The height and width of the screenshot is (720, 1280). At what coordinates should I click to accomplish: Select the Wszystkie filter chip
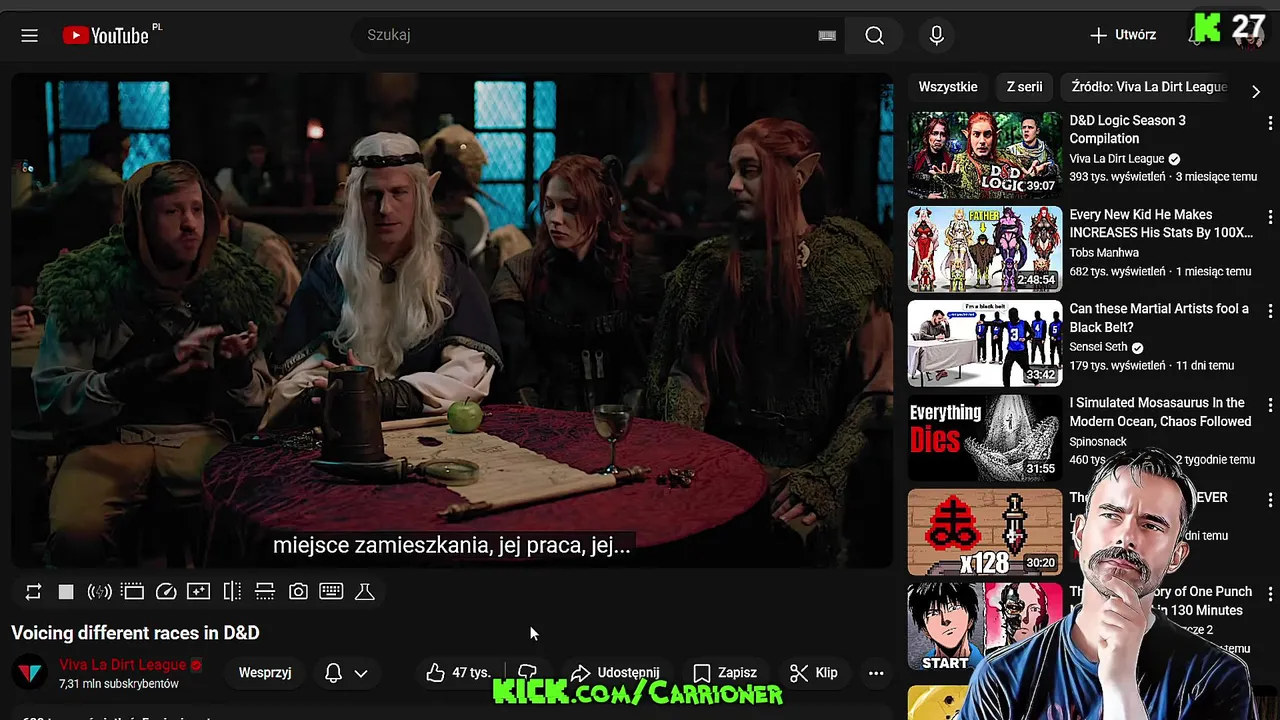(948, 87)
